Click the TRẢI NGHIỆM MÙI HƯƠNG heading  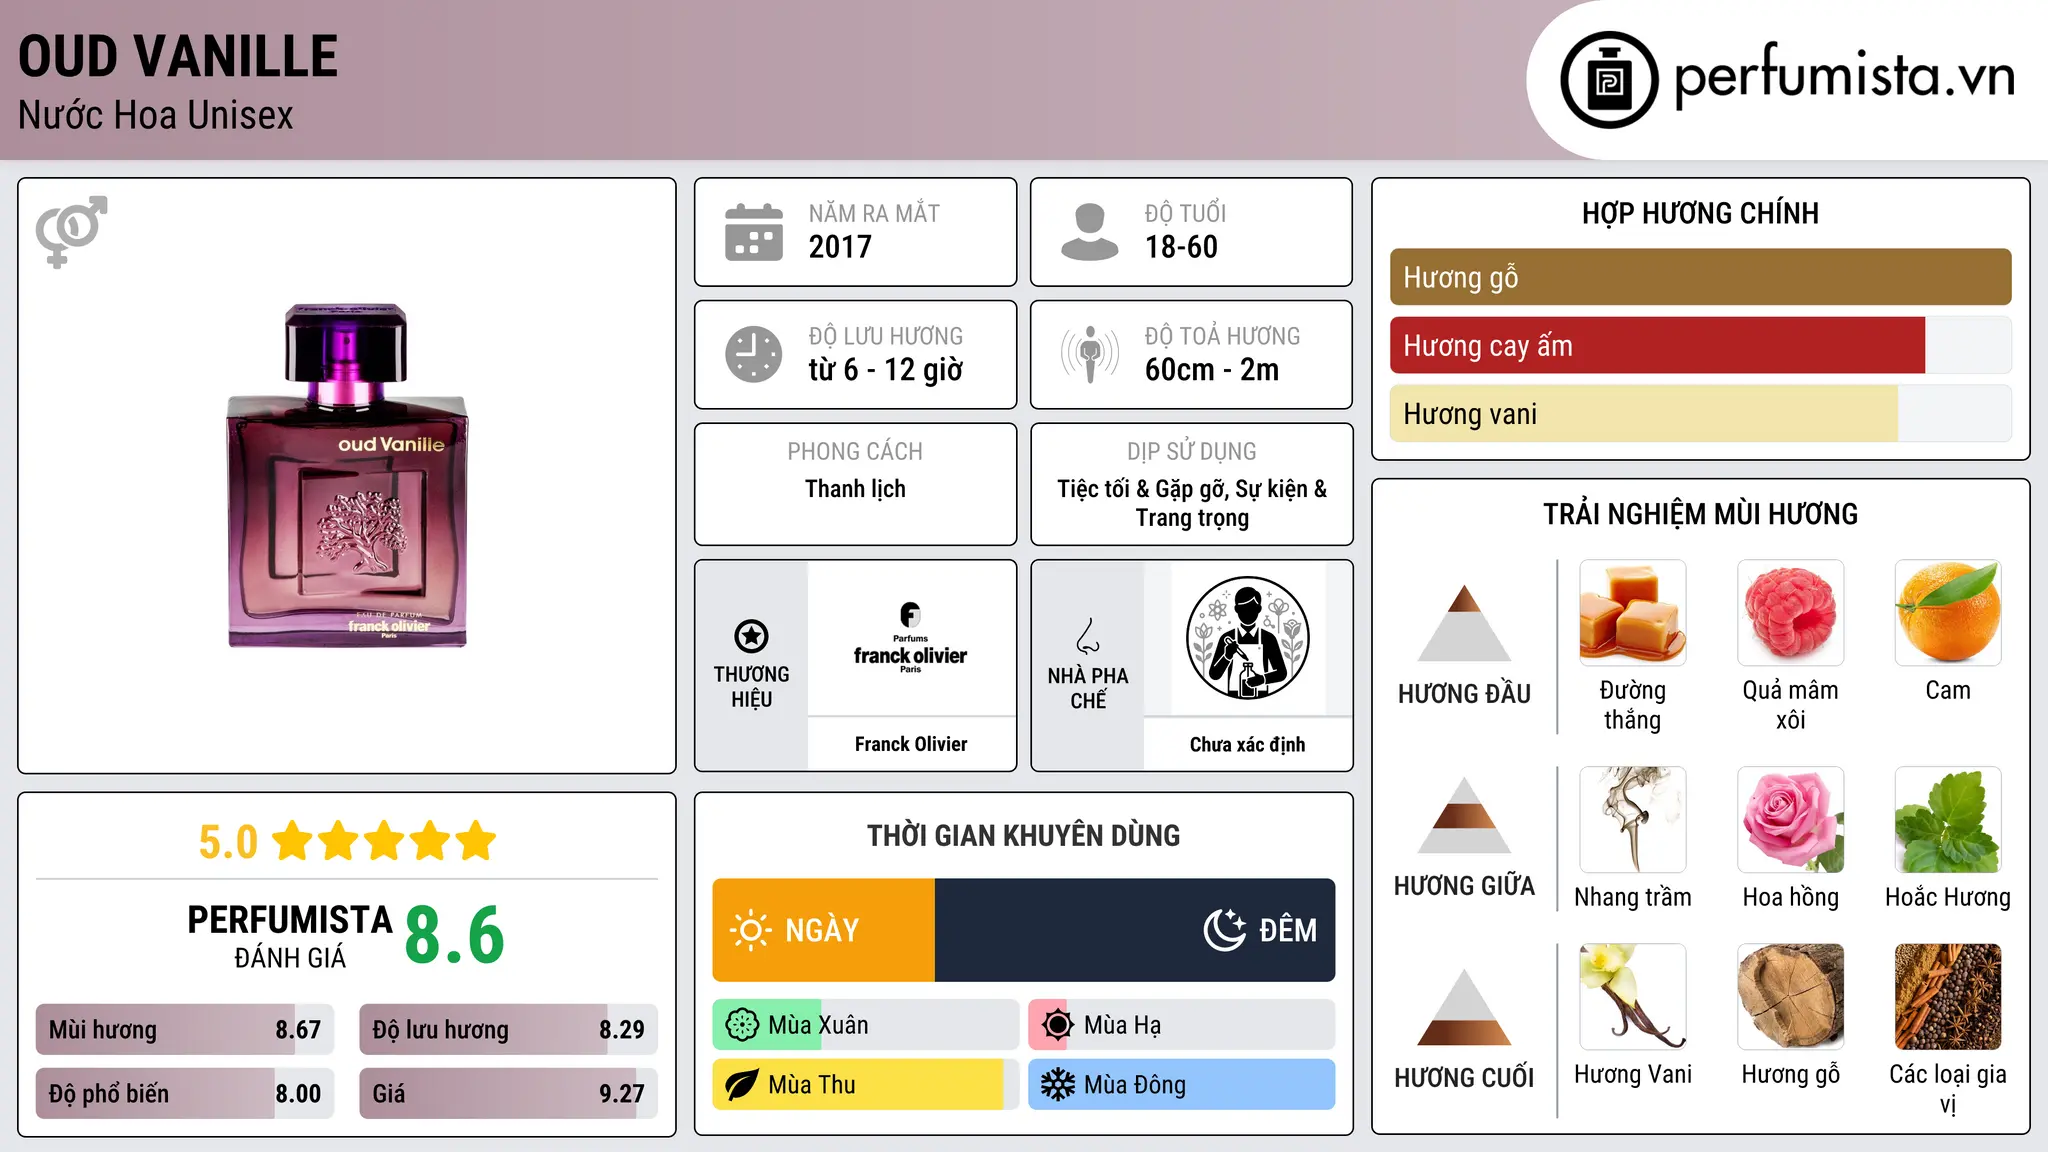pos(1700,514)
